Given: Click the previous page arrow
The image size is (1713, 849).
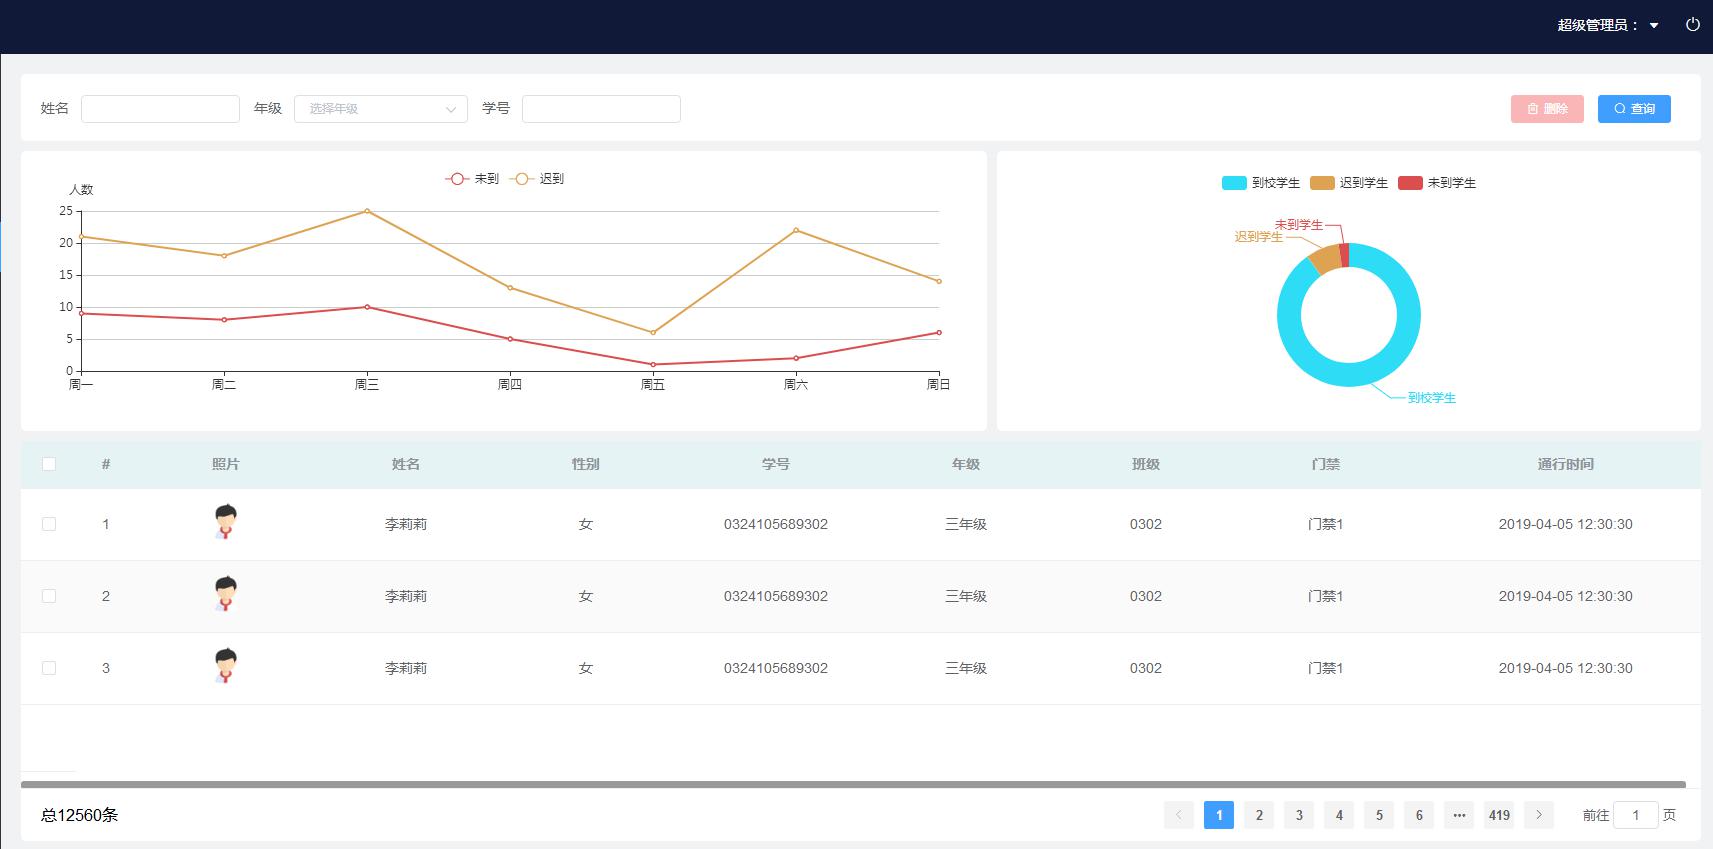Looking at the screenshot, I should [1178, 815].
